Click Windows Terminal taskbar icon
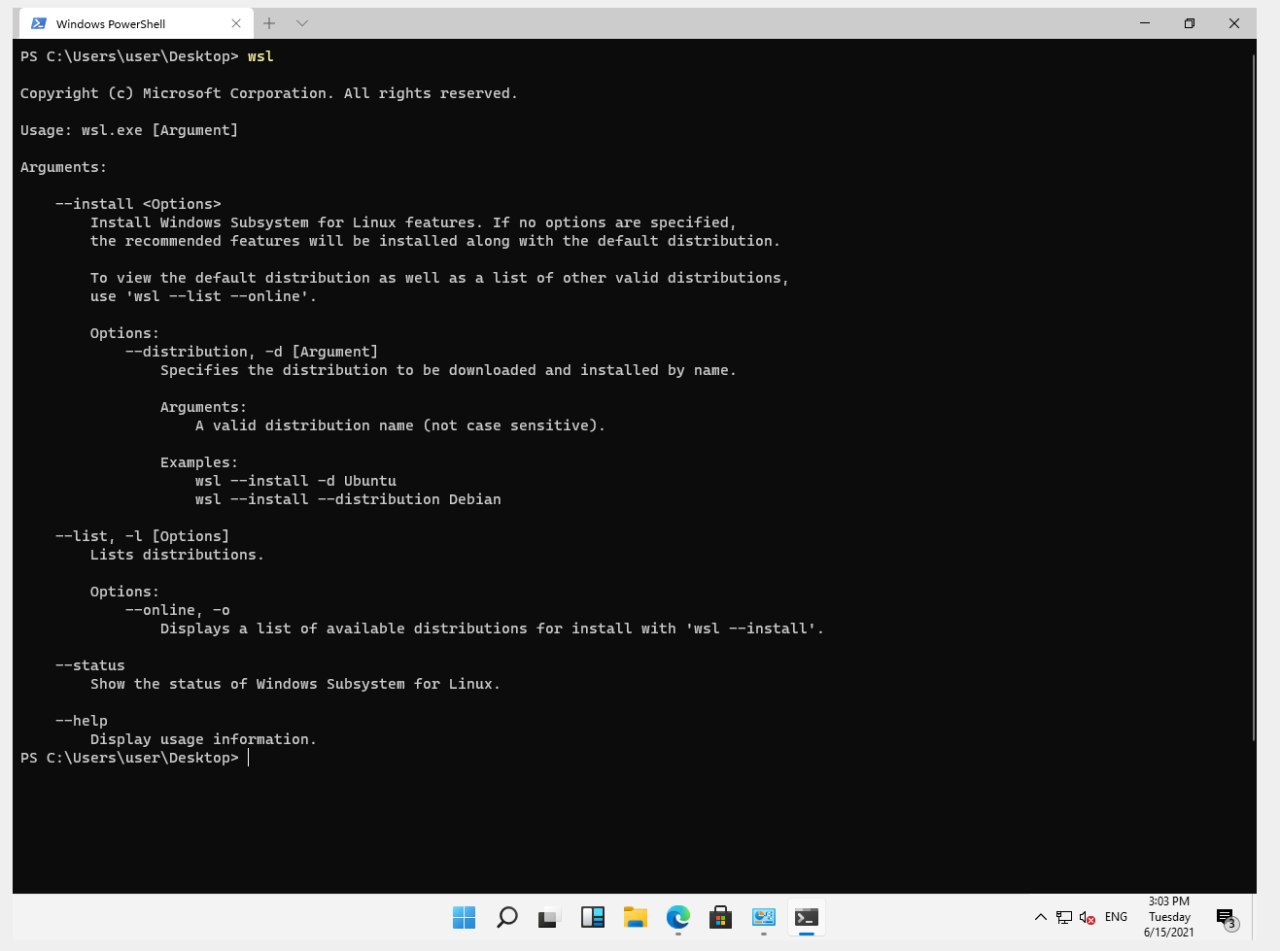The height and width of the screenshot is (951, 1280). pyautogui.click(x=806, y=917)
